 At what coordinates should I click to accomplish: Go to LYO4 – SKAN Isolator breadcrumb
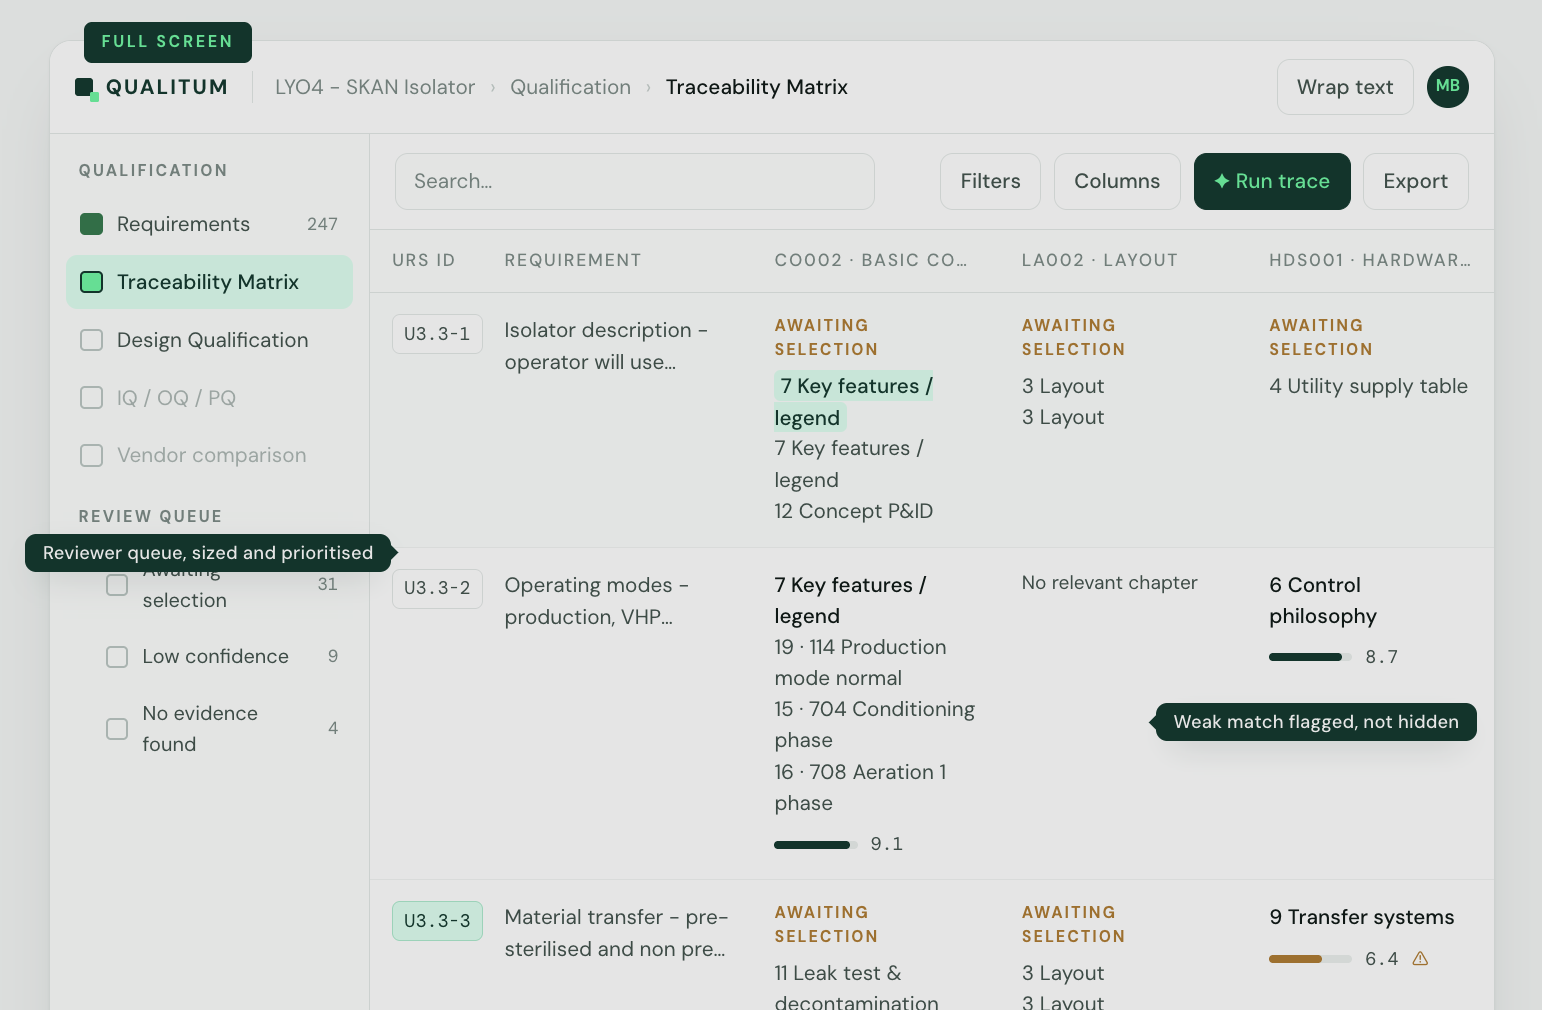375,87
